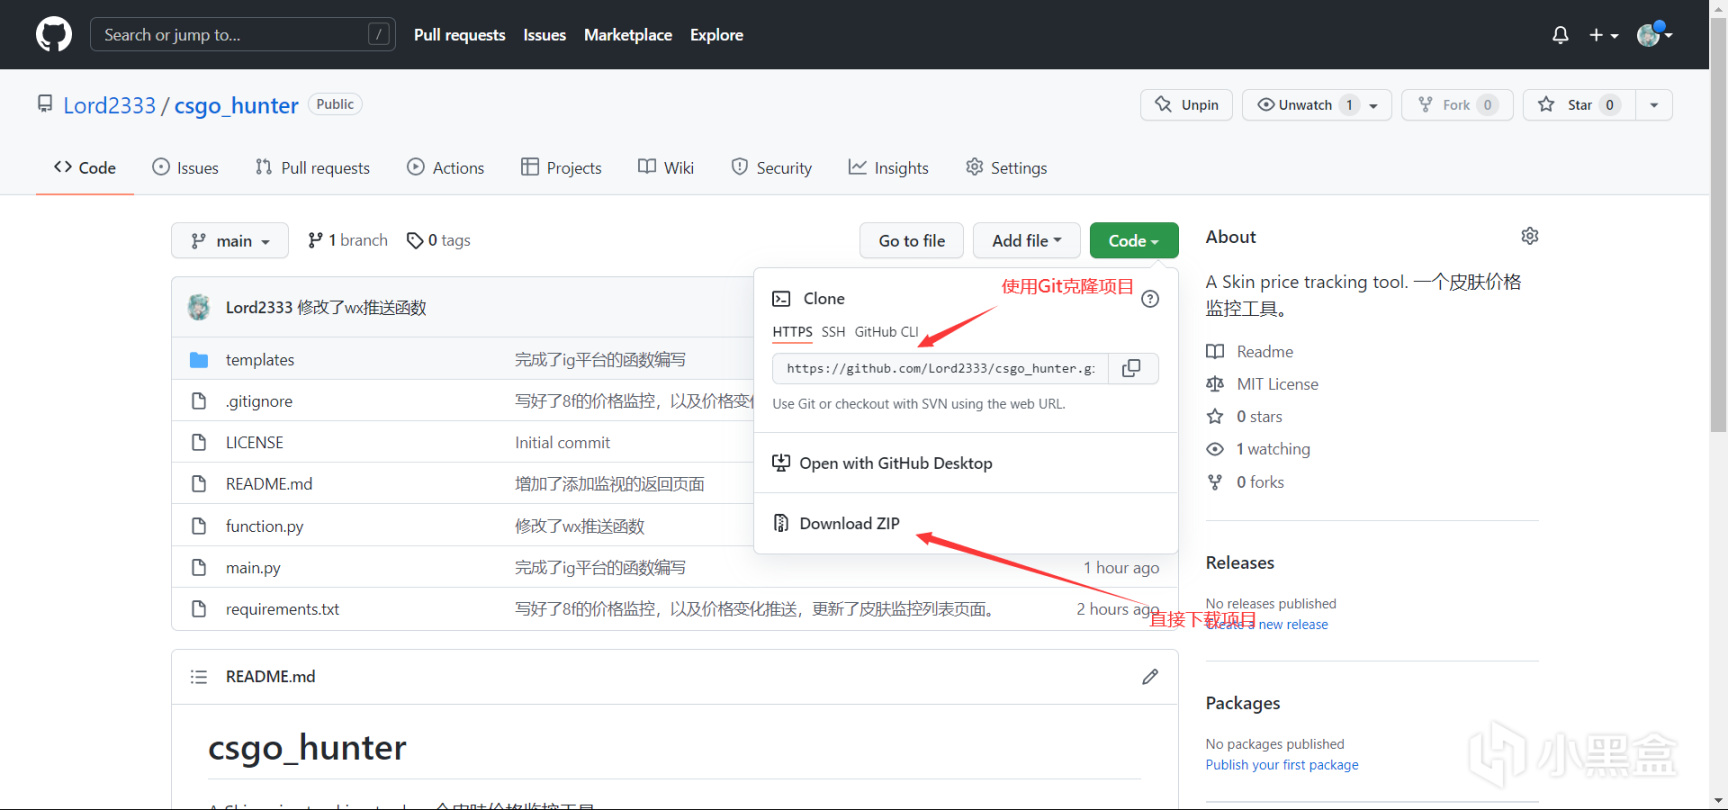
Task: Open main.py
Action: (x=253, y=568)
